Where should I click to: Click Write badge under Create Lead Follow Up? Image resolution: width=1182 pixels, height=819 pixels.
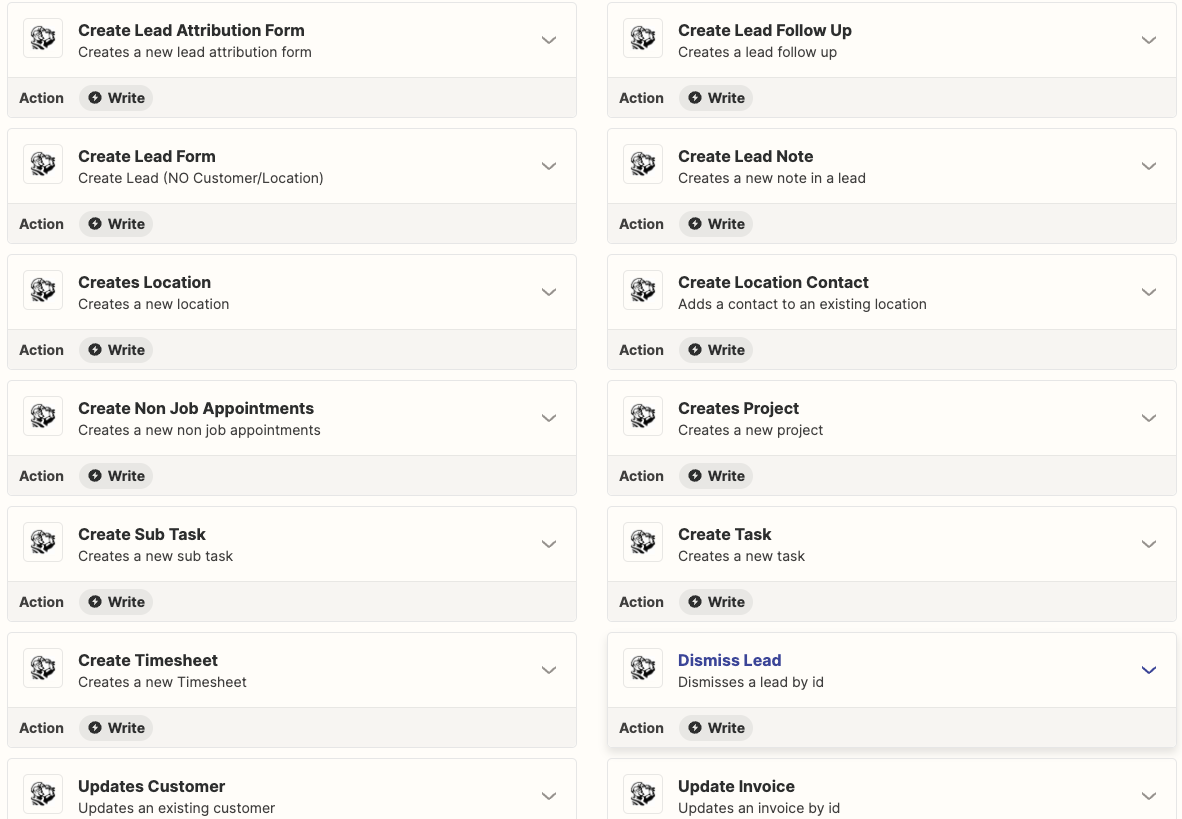click(716, 98)
